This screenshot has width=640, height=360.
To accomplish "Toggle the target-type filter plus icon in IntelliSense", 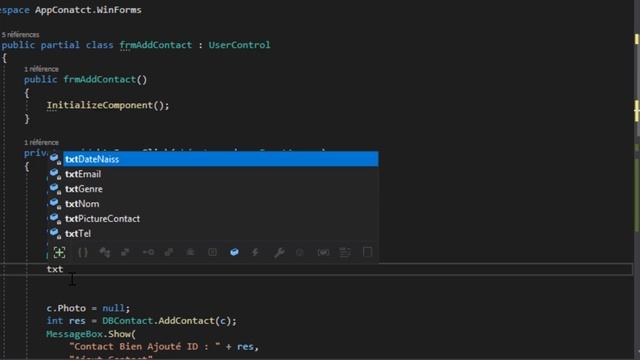I will [x=59, y=252].
